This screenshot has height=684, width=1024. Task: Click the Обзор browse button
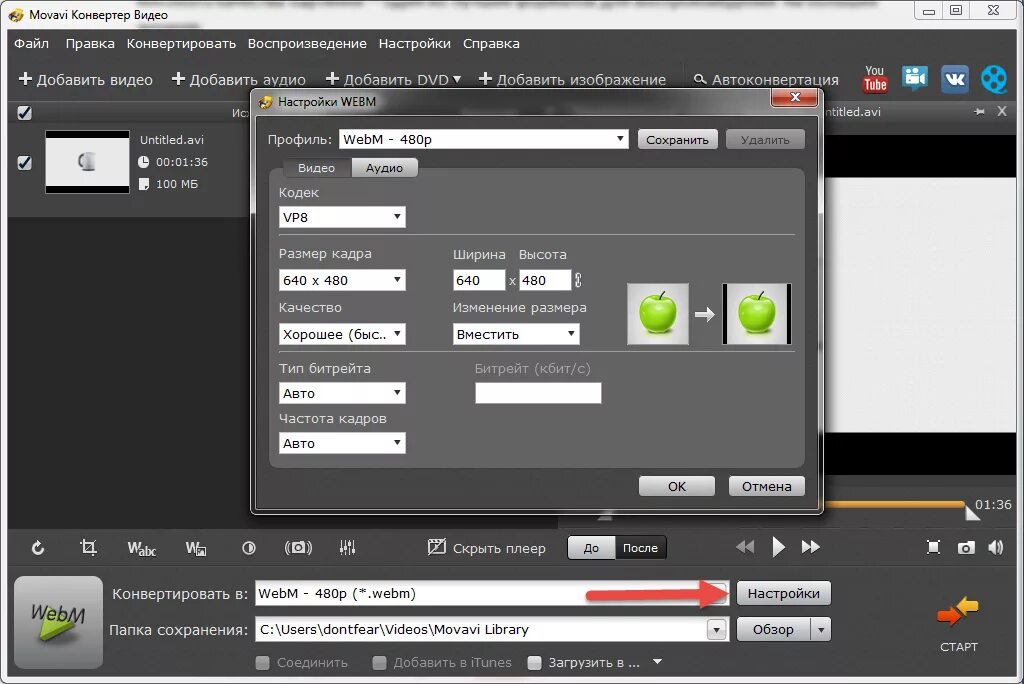click(x=774, y=630)
